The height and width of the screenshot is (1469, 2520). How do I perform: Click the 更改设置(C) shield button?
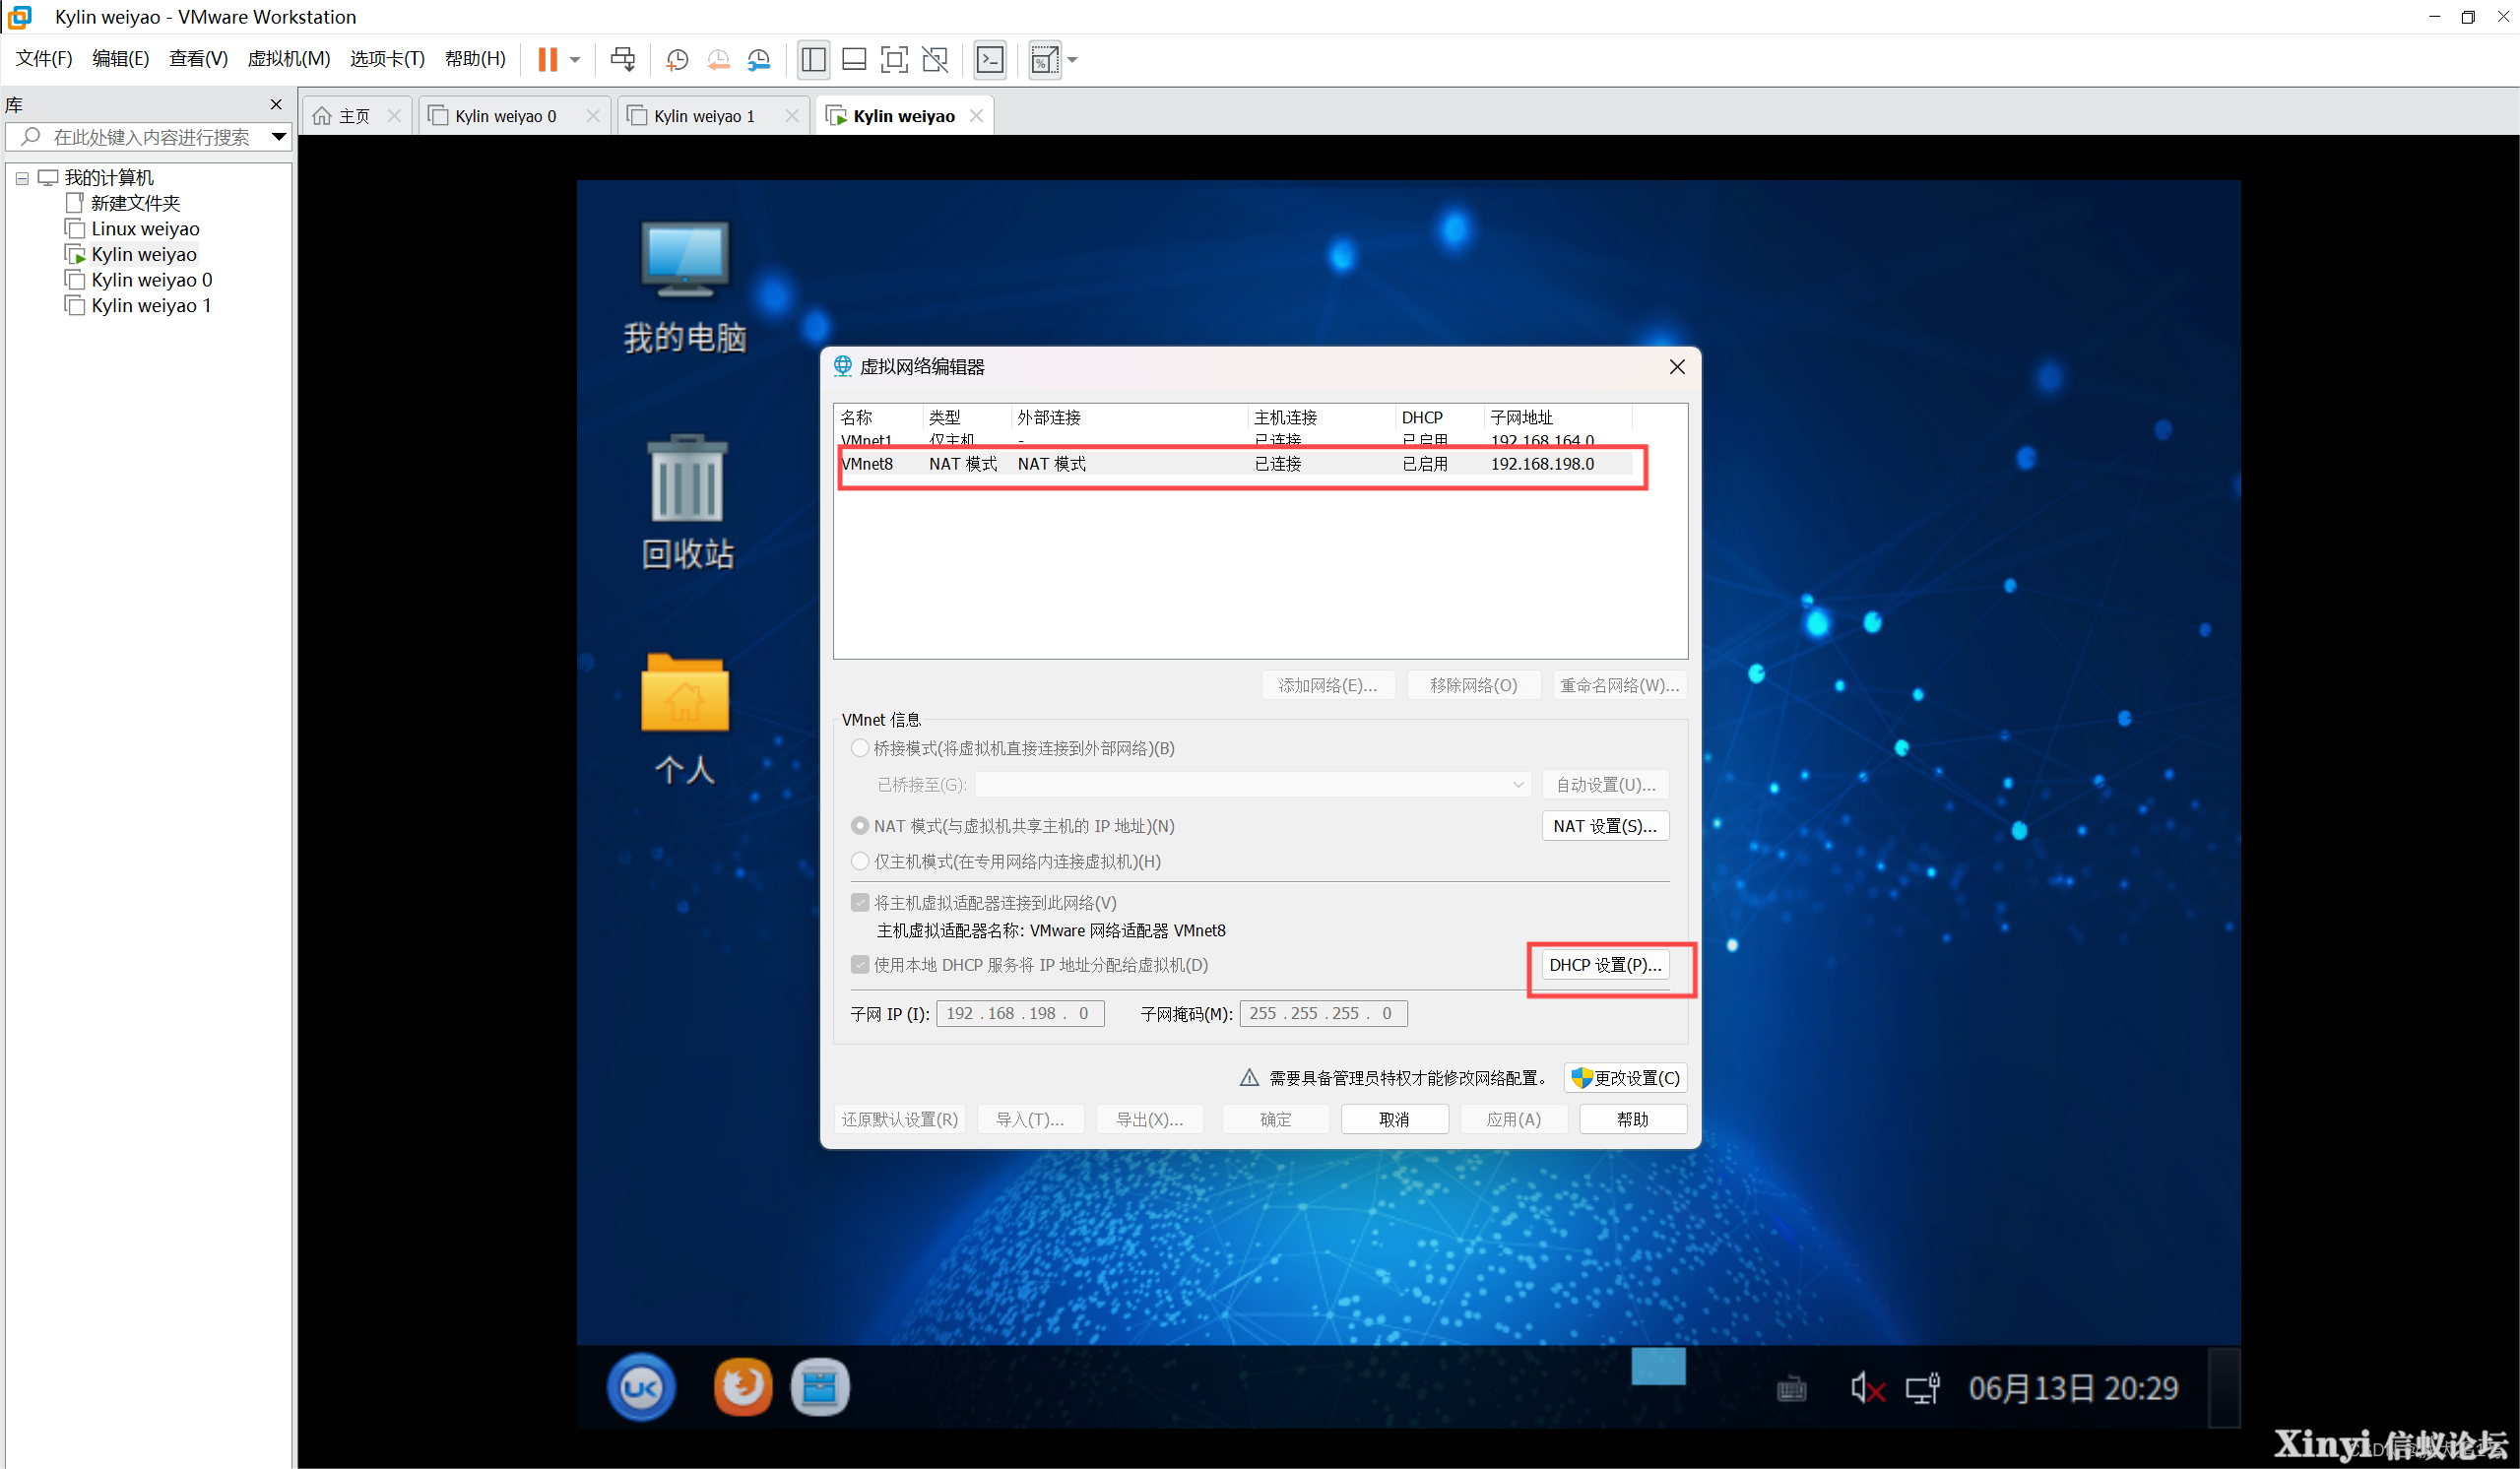point(1625,1078)
